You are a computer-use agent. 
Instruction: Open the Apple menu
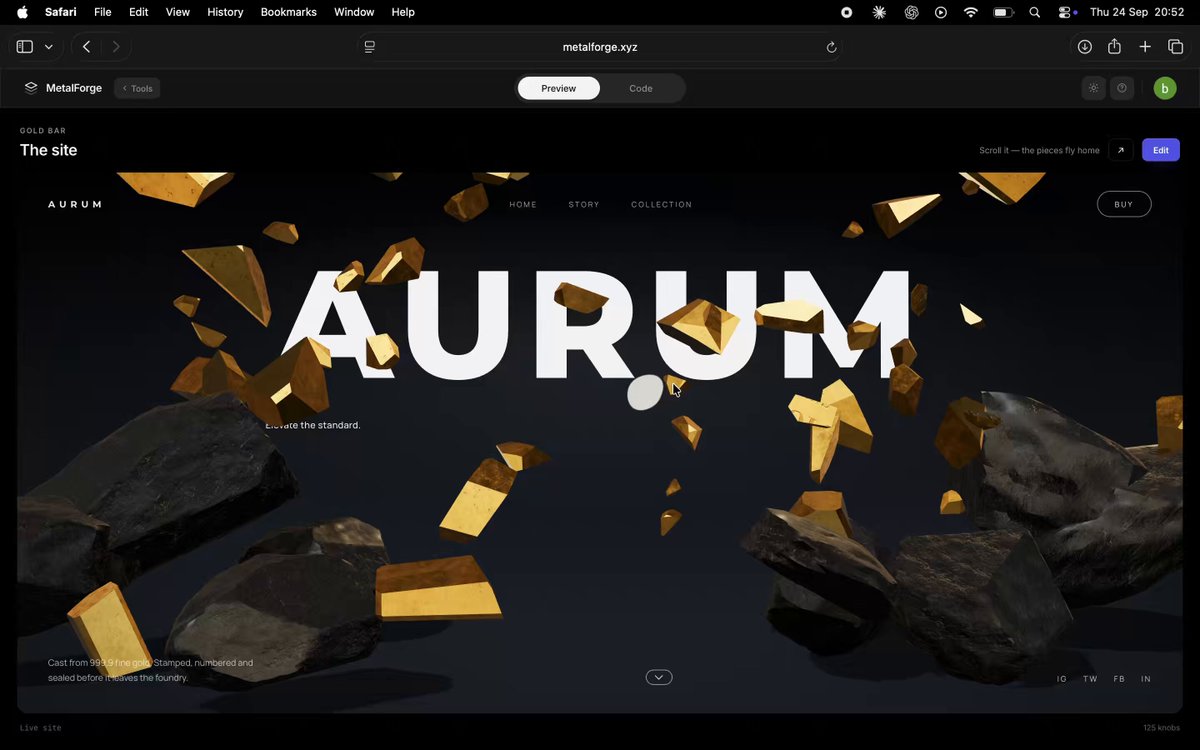click(22, 12)
